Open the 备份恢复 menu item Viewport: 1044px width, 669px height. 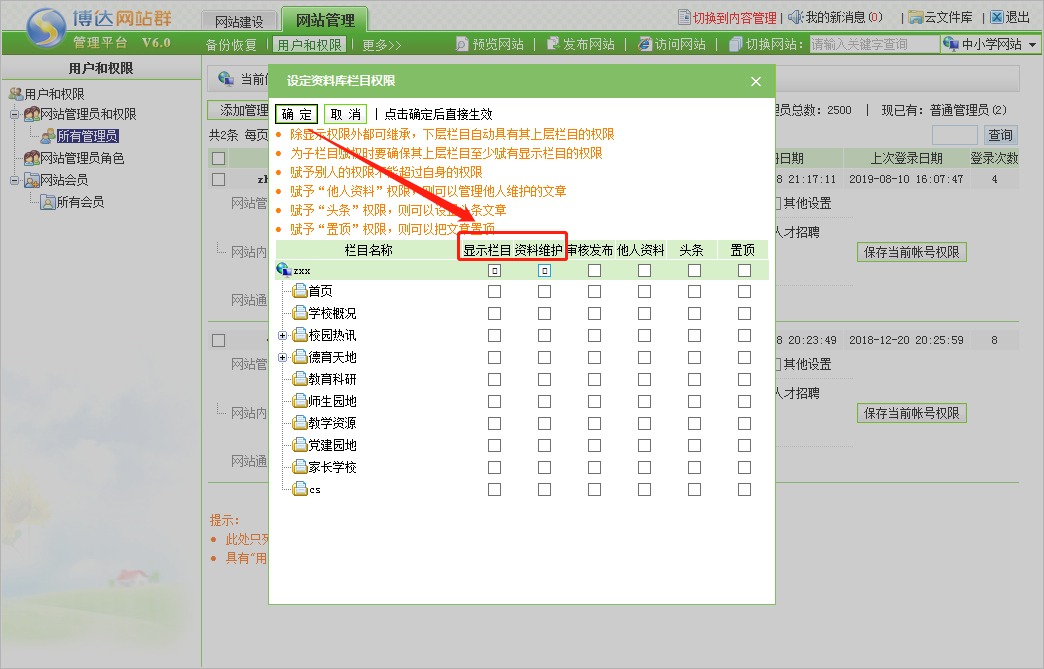click(x=231, y=45)
